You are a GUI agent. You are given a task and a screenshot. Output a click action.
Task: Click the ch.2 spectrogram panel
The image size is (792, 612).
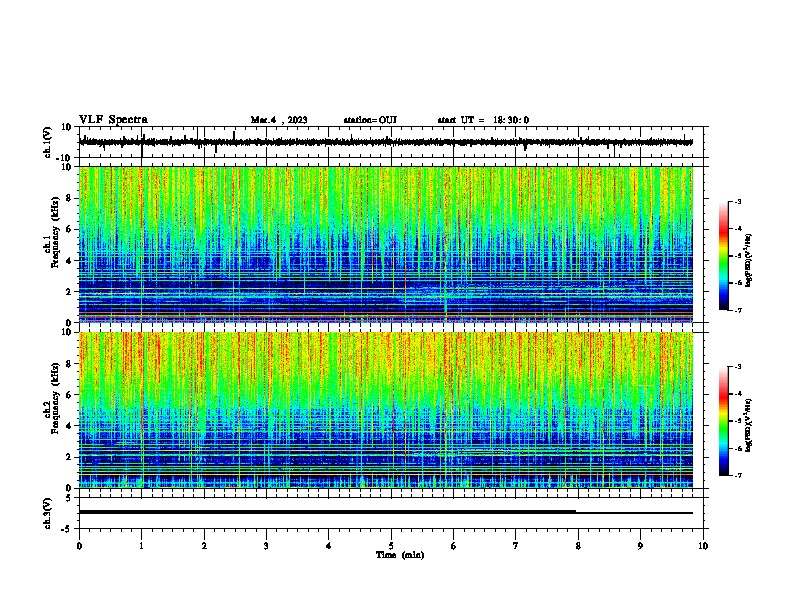pyautogui.click(x=386, y=410)
